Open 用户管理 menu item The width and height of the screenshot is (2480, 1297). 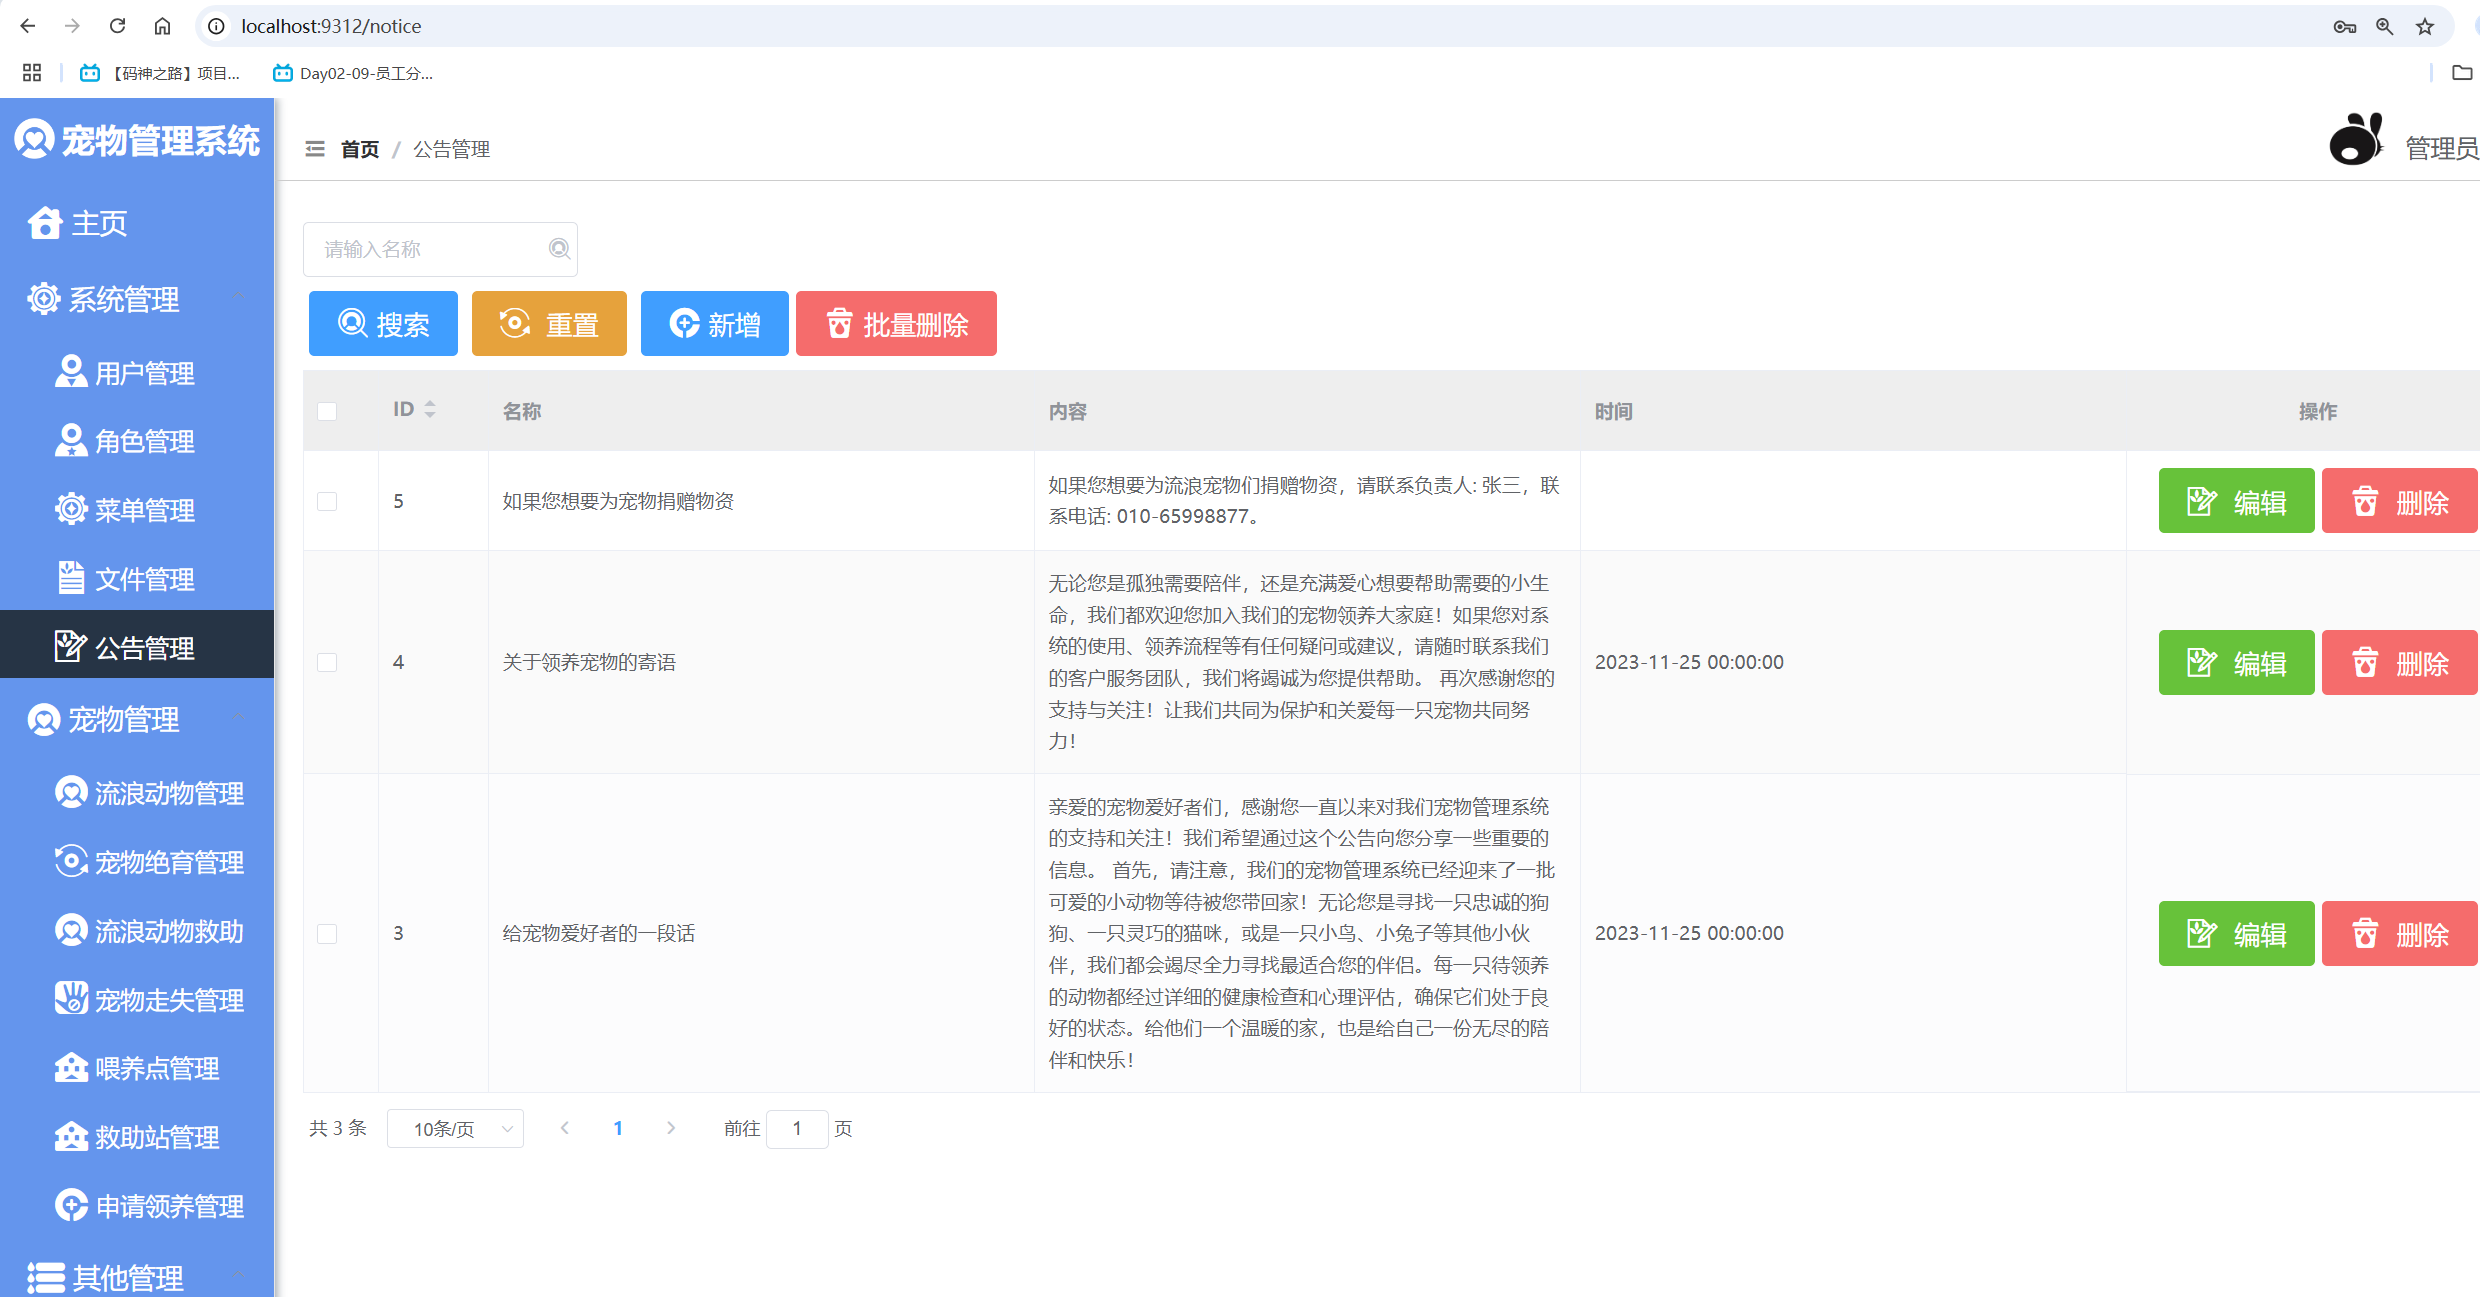coord(137,373)
